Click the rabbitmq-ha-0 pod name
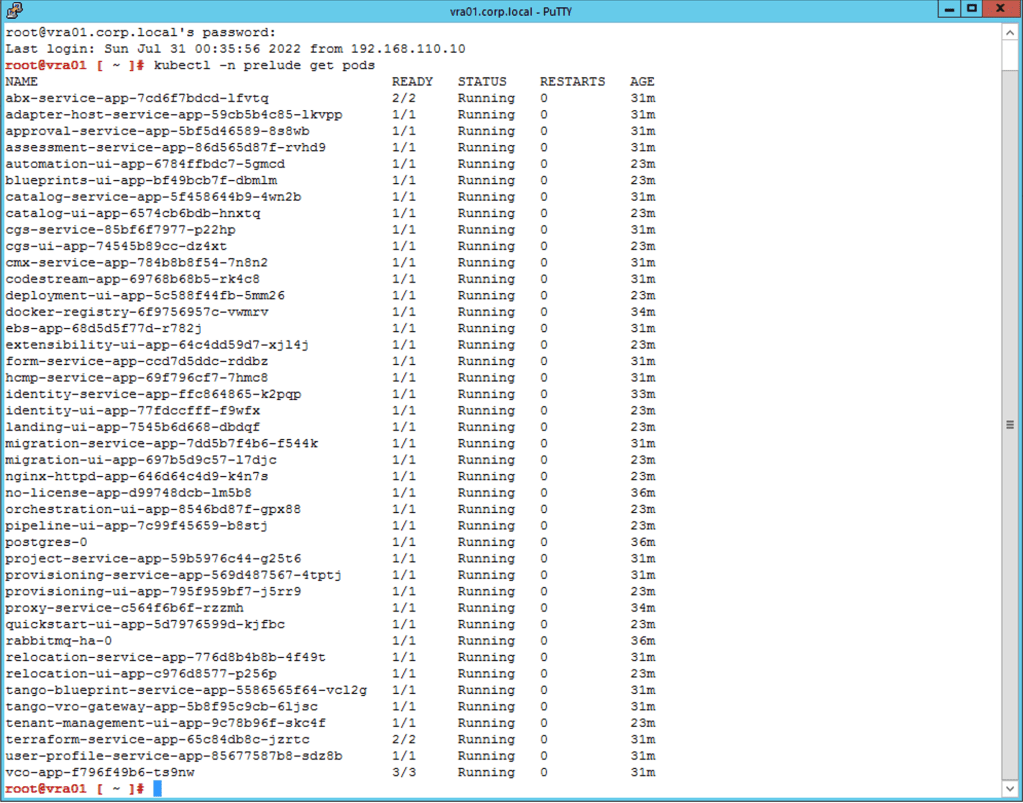 (x=58, y=641)
